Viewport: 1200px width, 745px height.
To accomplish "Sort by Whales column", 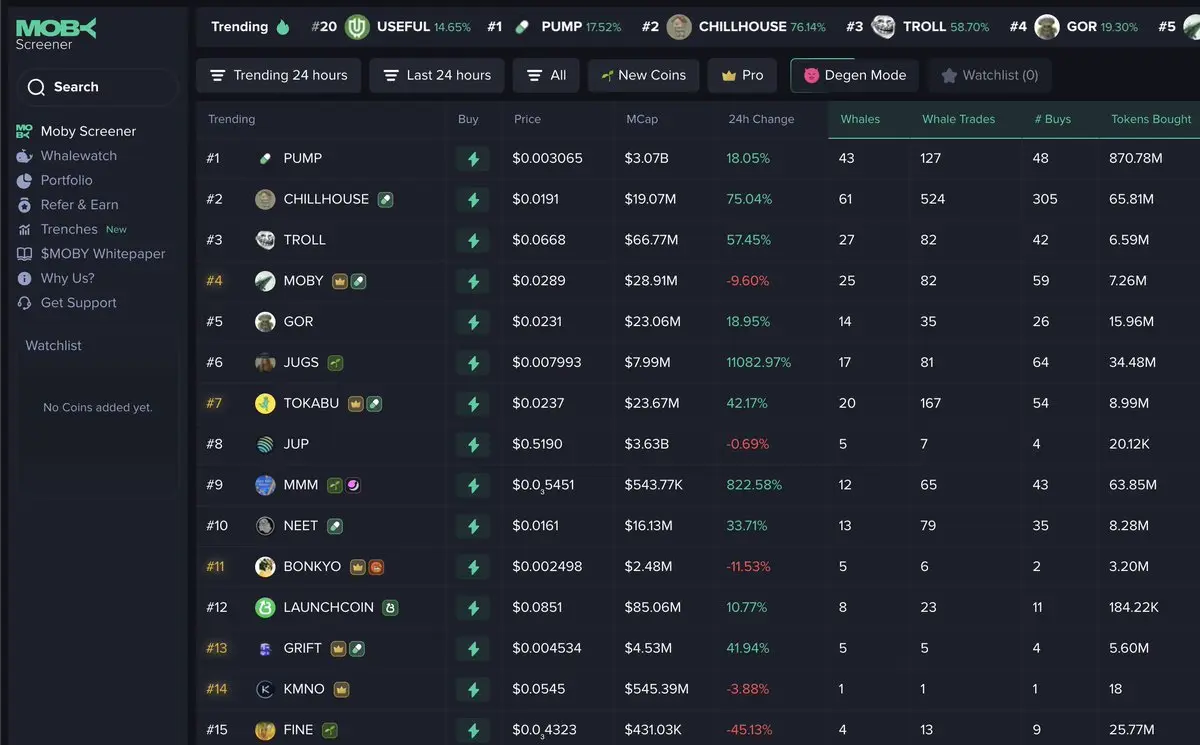I will (x=860, y=119).
